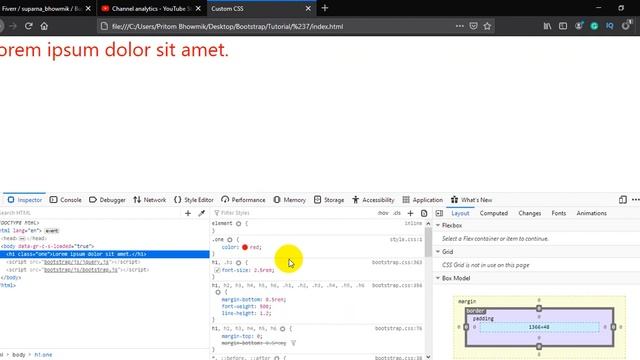Click the green Grammarly extension icon
Screen dimensions: 640x360
point(594,26)
